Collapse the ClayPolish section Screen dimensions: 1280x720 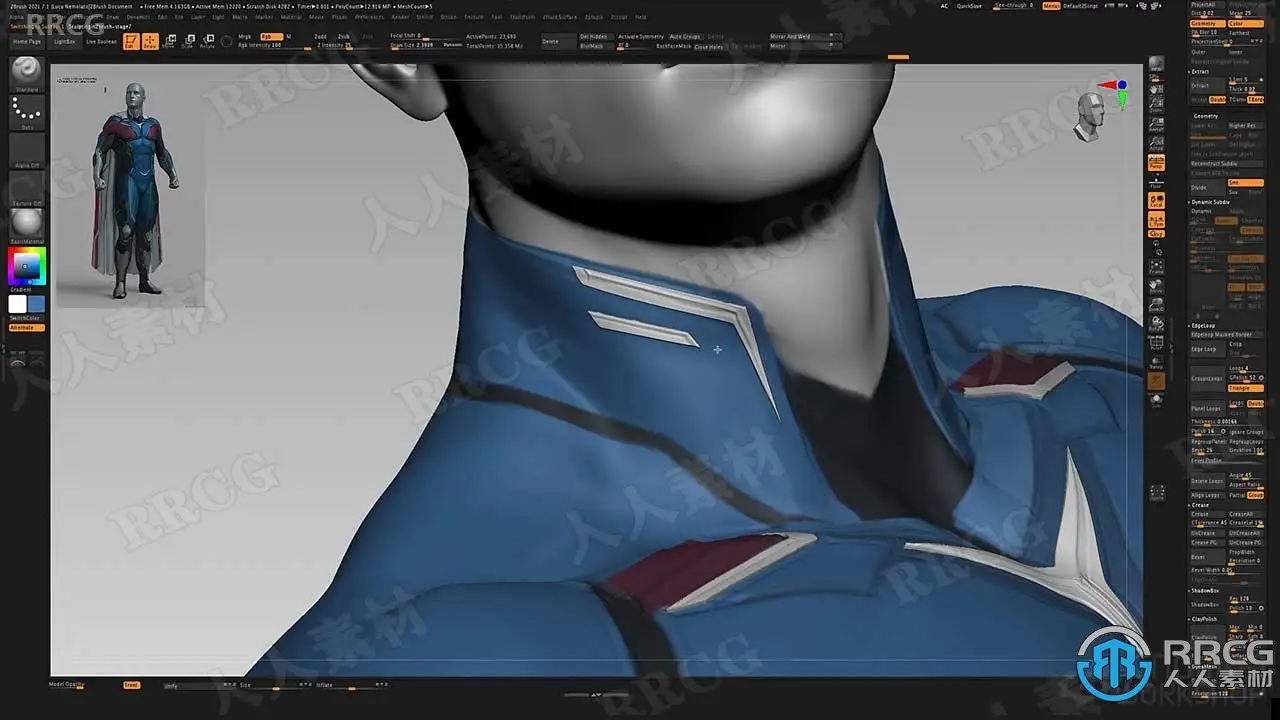pyautogui.click(x=1204, y=619)
